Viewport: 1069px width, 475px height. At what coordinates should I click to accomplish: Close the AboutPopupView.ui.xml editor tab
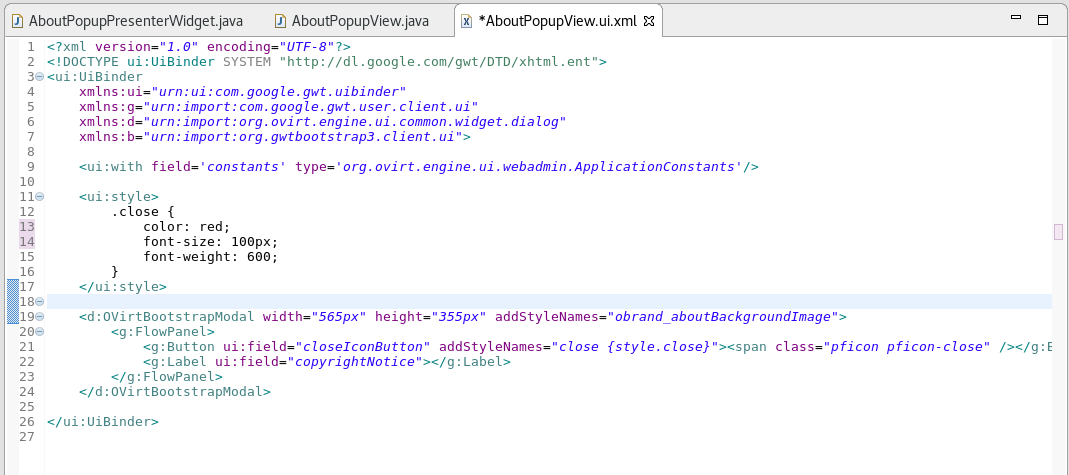[647, 20]
